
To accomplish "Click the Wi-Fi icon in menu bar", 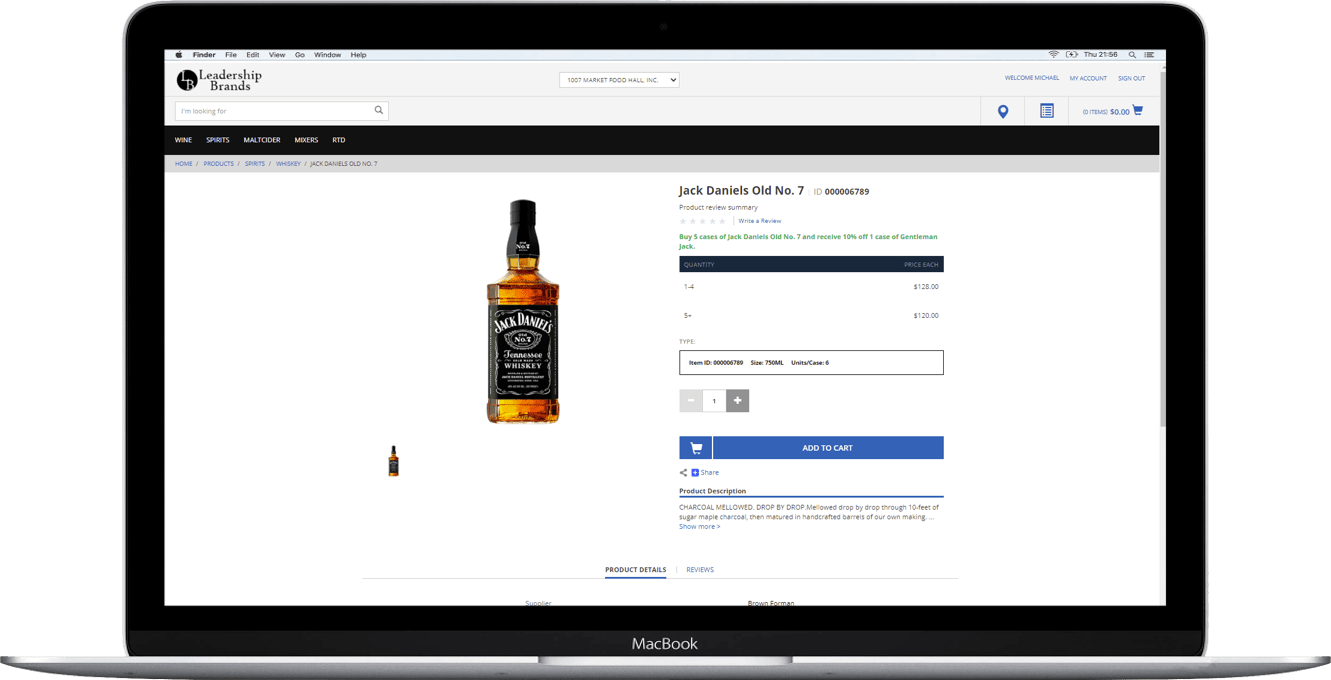I will 1053,55.
